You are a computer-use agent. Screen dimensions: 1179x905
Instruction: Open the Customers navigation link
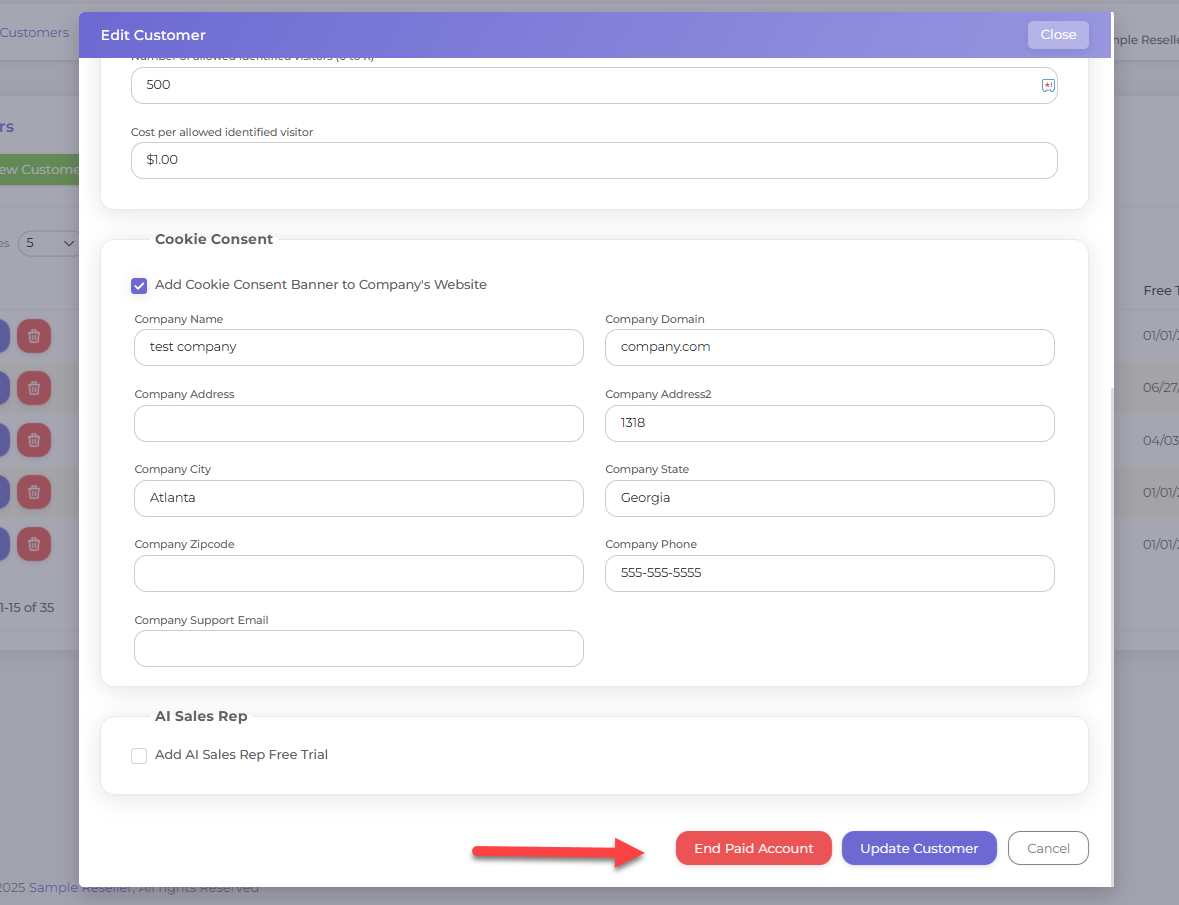click(x=35, y=33)
